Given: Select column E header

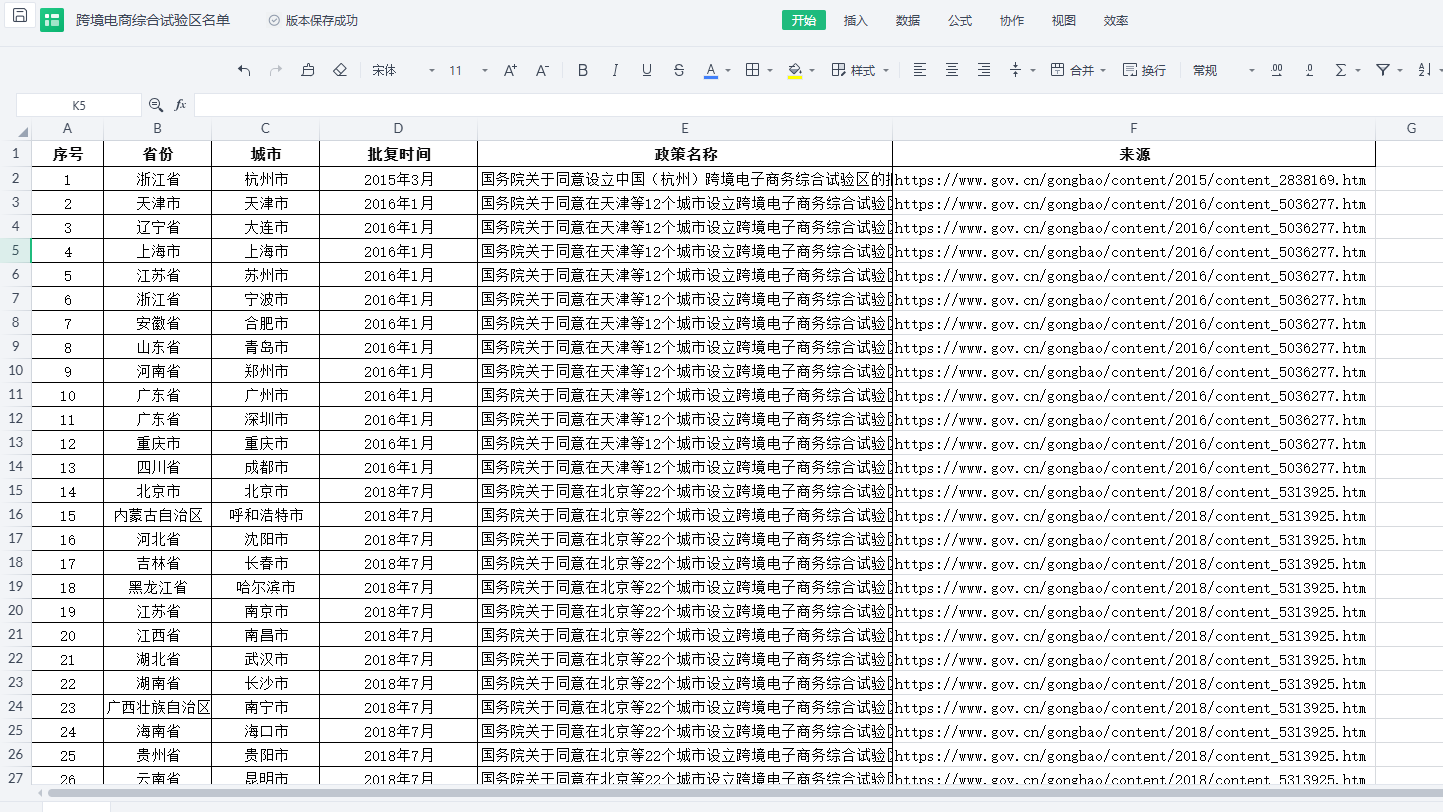Looking at the screenshot, I should click(x=685, y=129).
